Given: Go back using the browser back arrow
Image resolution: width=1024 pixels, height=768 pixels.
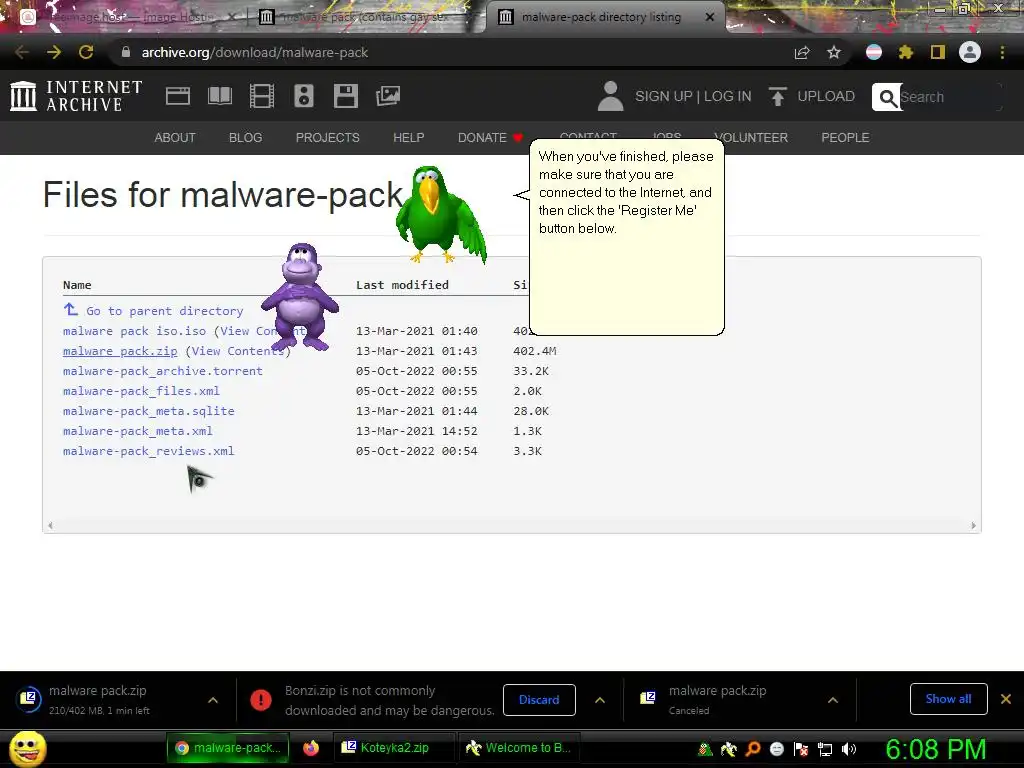Looking at the screenshot, I should click(22, 52).
